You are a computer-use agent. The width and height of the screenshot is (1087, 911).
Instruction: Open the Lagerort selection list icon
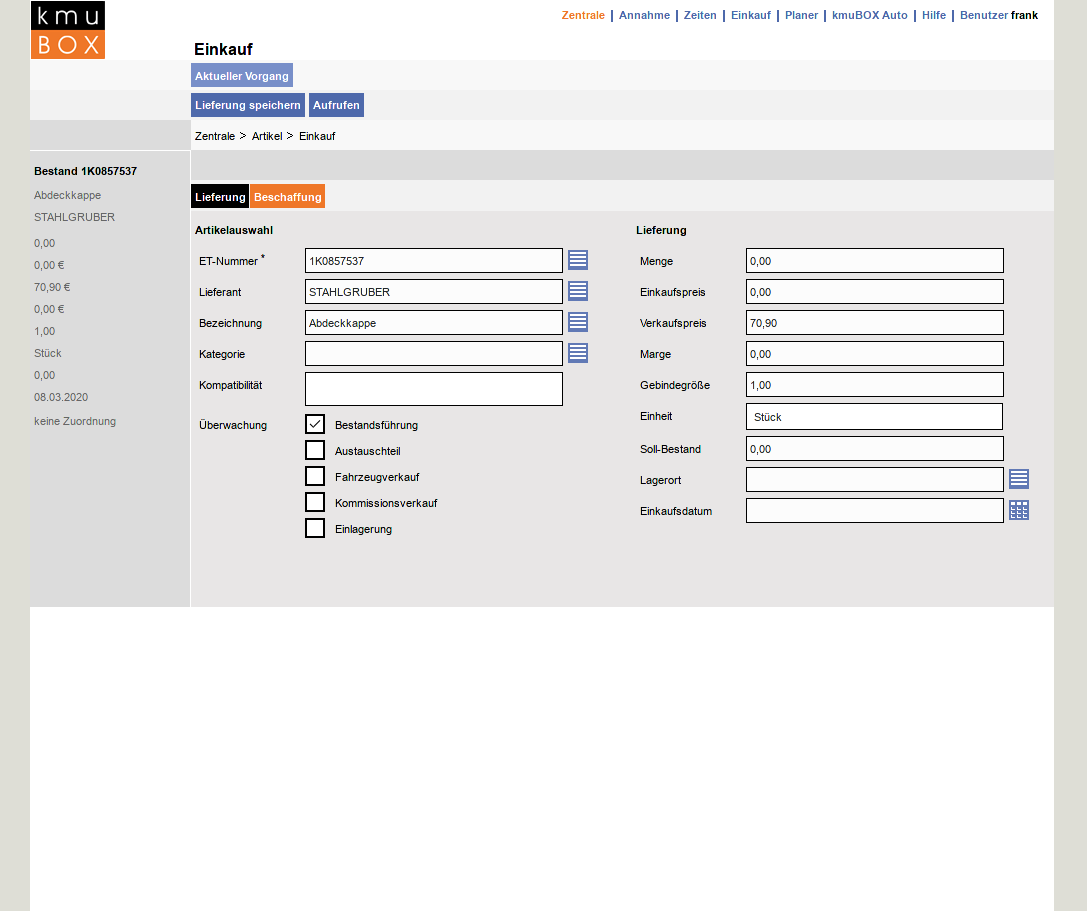(1019, 479)
